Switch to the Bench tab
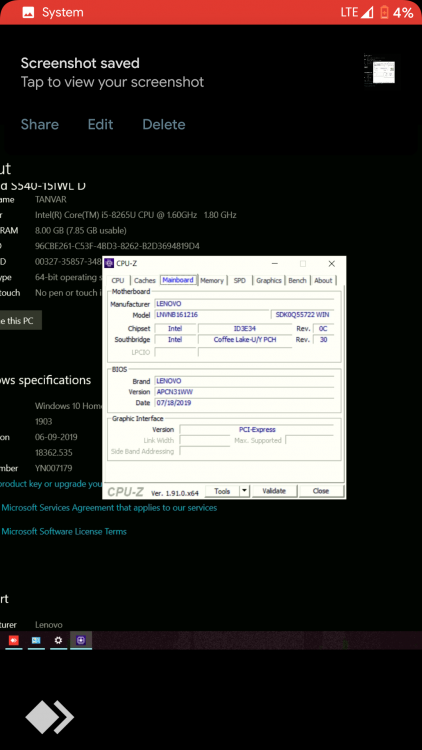This screenshot has height=750, width=422. click(x=297, y=280)
